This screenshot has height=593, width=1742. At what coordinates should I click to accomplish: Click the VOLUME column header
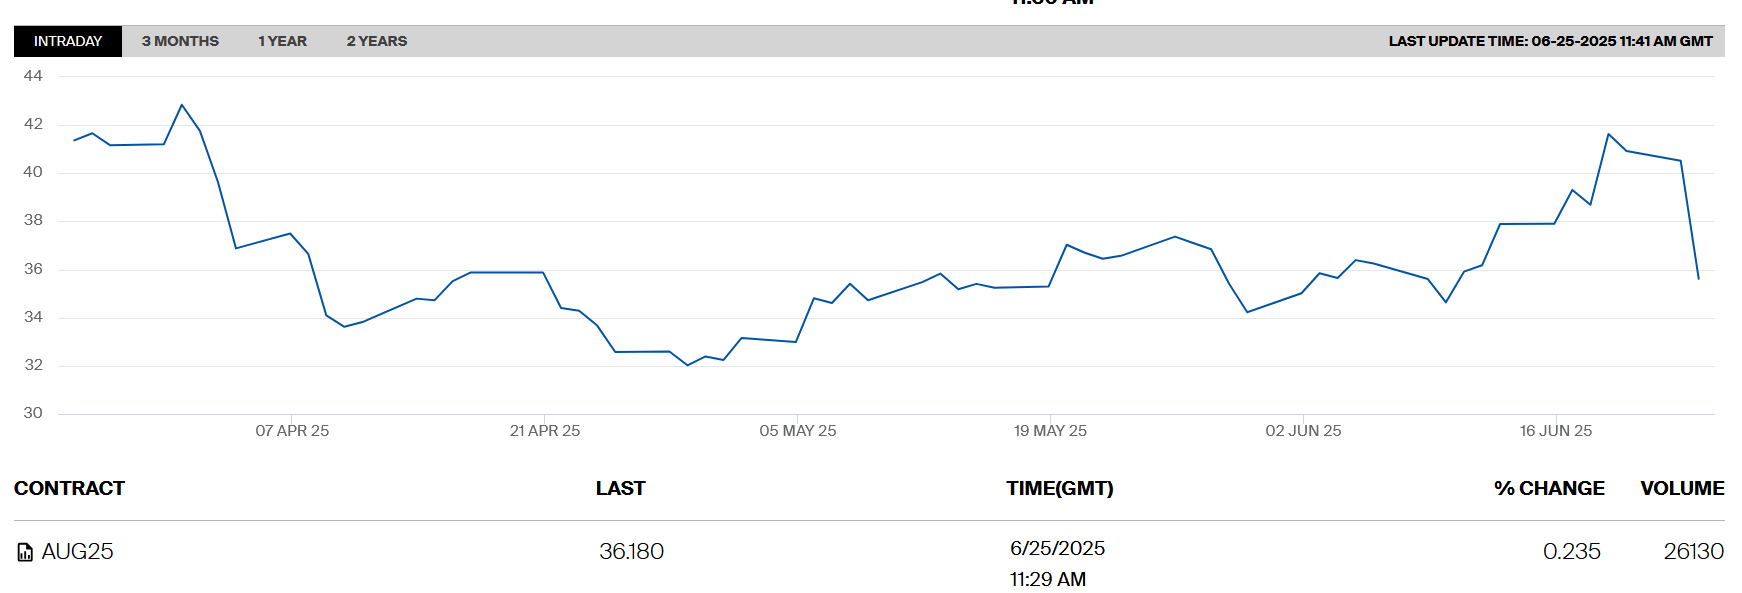[1681, 488]
